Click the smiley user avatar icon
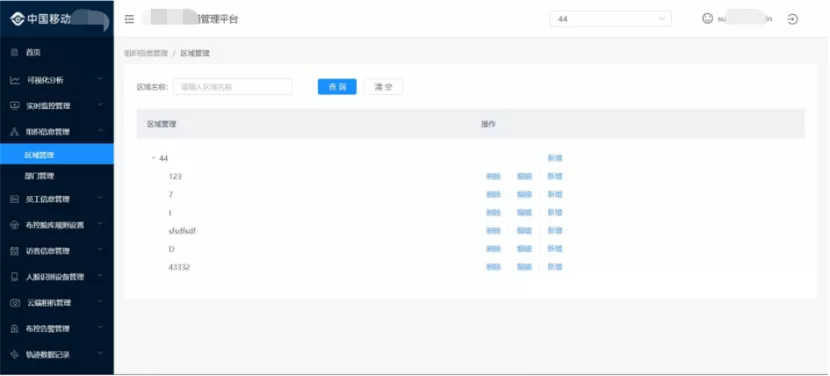The height and width of the screenshot is (376, 830). pos(707,19)
